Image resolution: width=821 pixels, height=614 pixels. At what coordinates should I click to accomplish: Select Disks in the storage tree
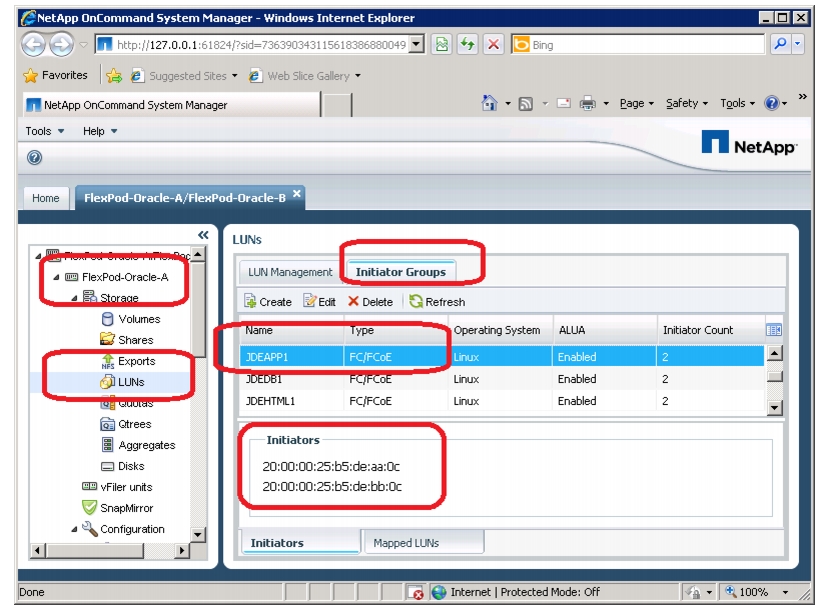[123, 466]
